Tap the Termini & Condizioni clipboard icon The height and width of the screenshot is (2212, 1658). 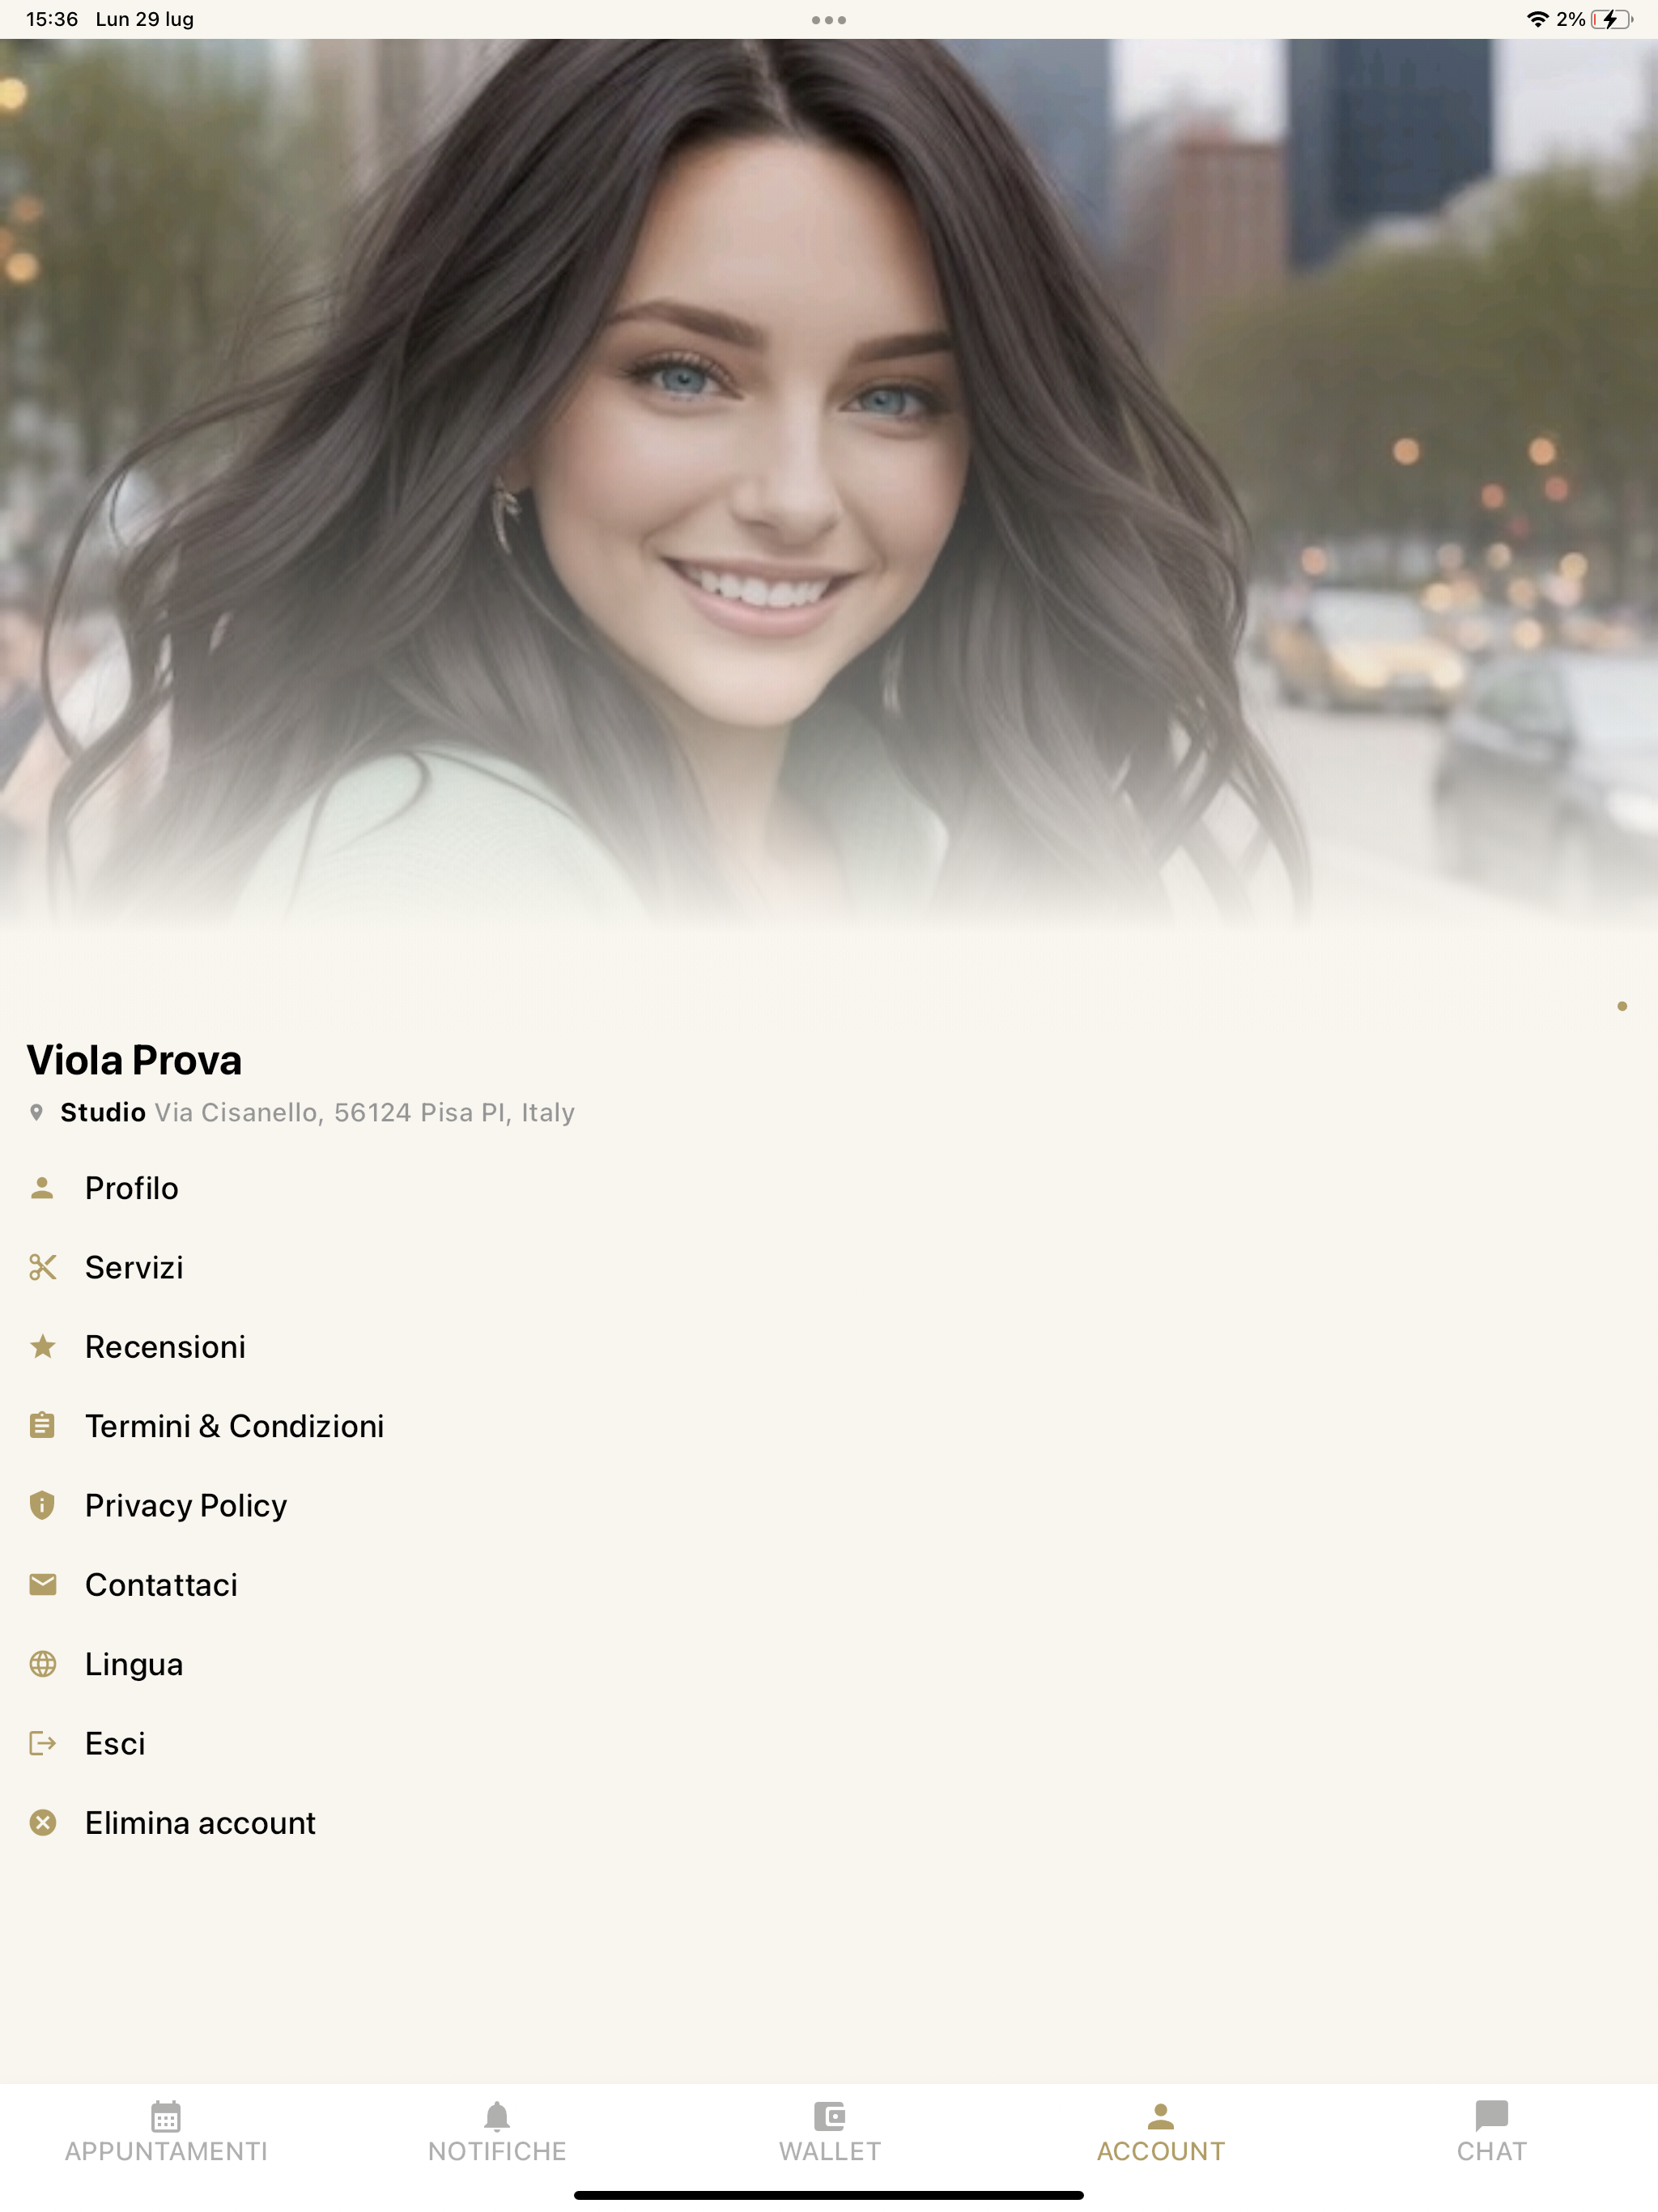tap(42, 1425)
